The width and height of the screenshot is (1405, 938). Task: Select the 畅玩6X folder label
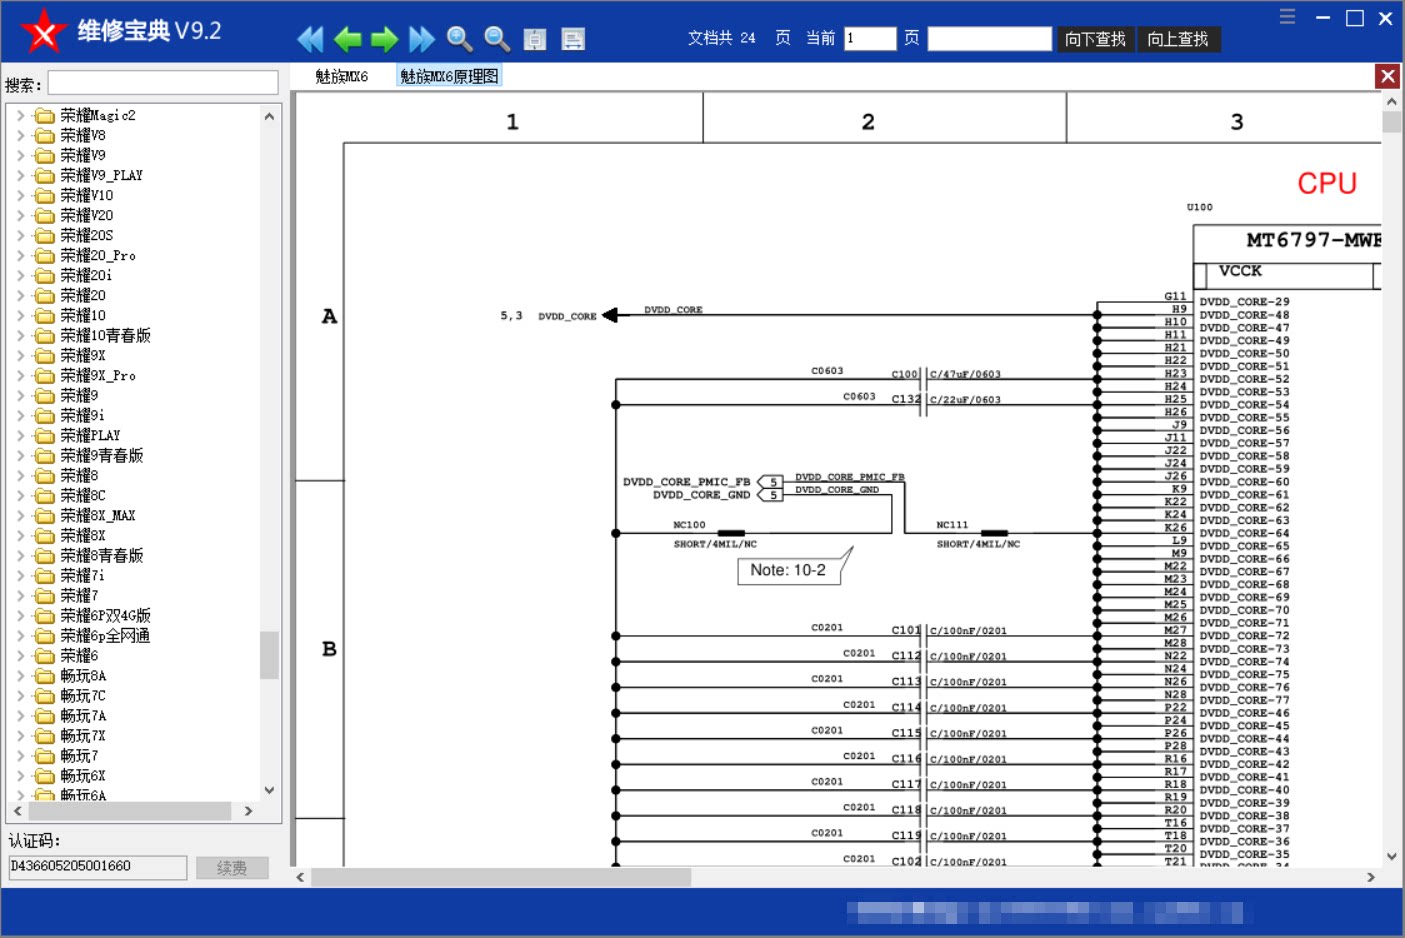83,775
